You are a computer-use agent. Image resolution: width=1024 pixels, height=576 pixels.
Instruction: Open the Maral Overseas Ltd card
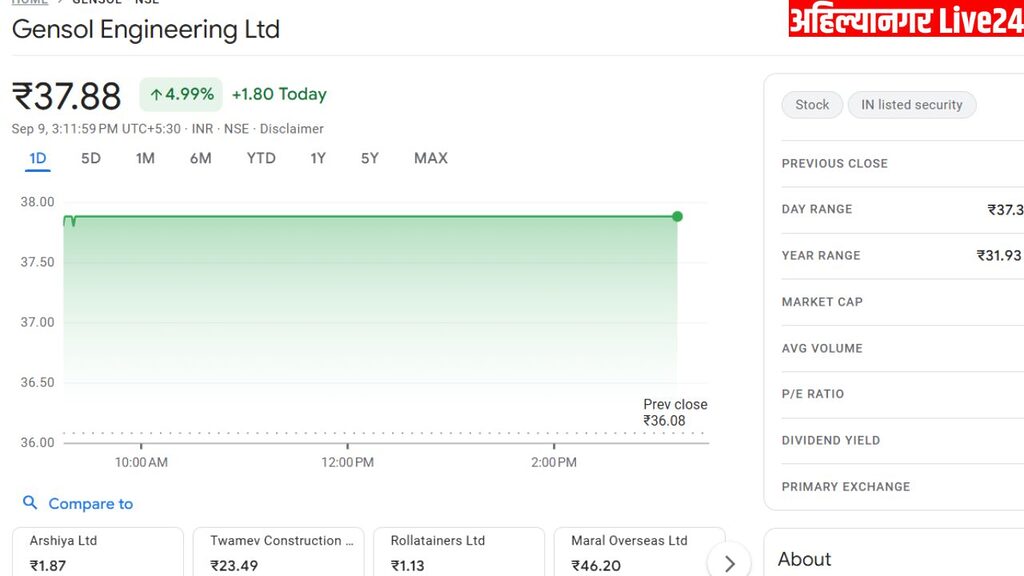(x=639, y=552)
